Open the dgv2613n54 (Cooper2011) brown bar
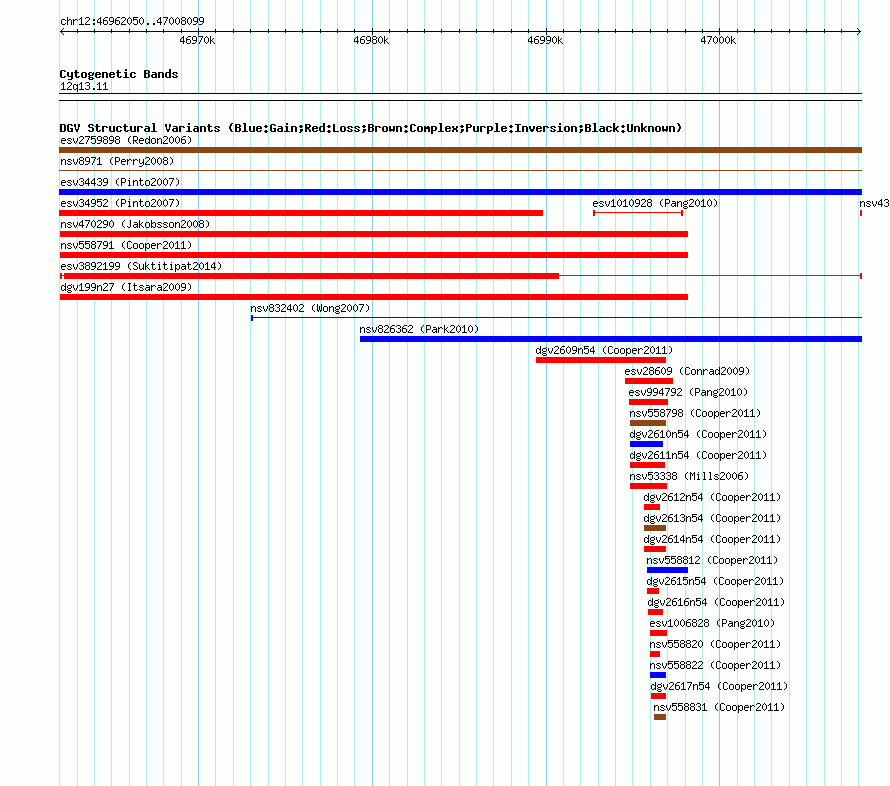The height and width of the screenshot is (786, 890). point(654,528)
